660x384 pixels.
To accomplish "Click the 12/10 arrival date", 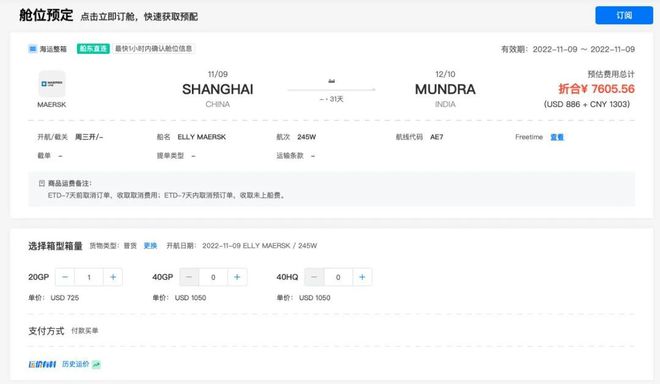I will (x=445, y=74).
